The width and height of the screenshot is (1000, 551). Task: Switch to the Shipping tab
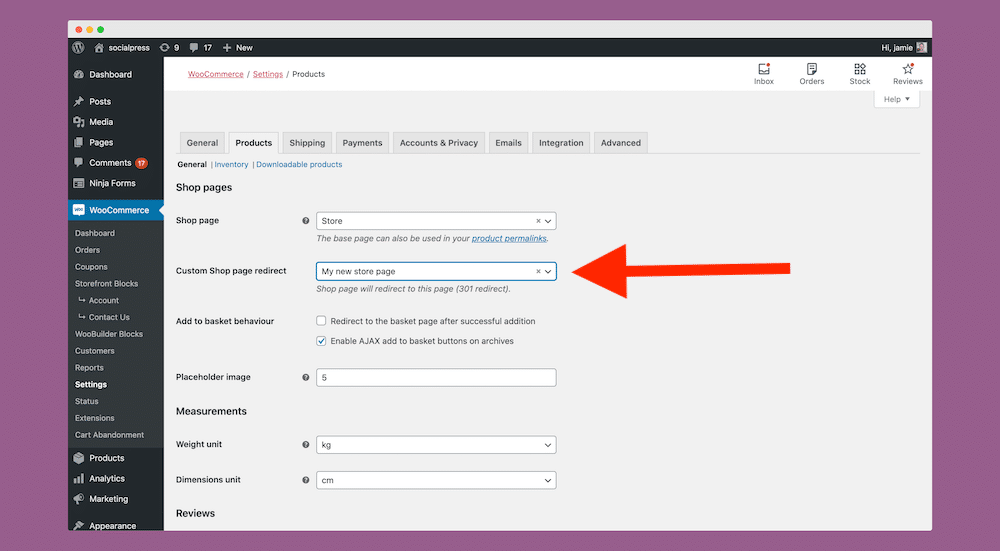tap(307, 143)
